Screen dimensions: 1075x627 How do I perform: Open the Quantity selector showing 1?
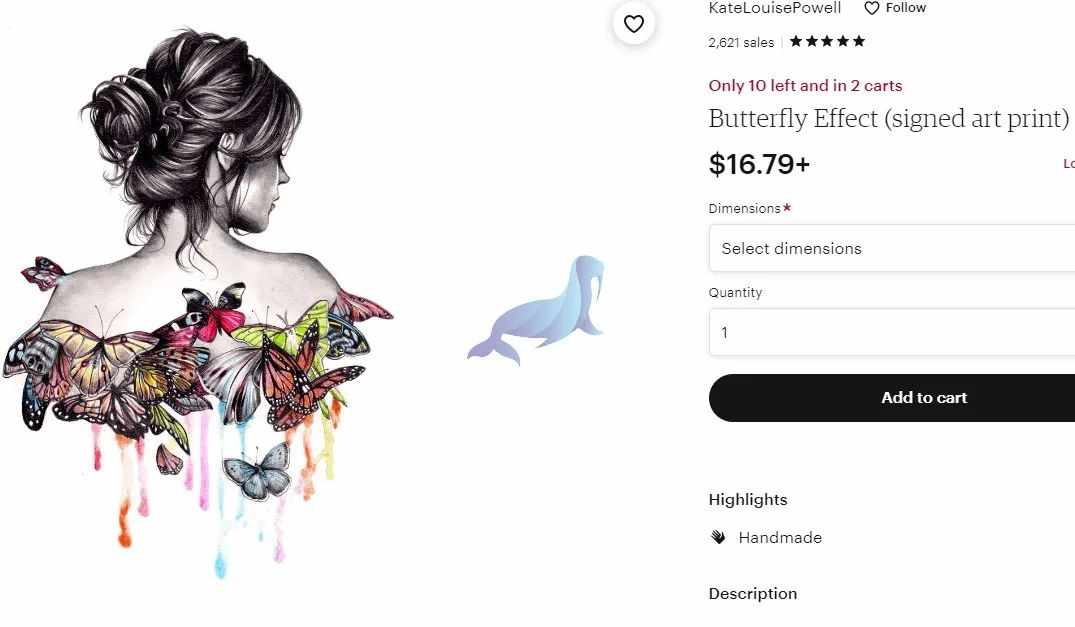tap(891, 332)
